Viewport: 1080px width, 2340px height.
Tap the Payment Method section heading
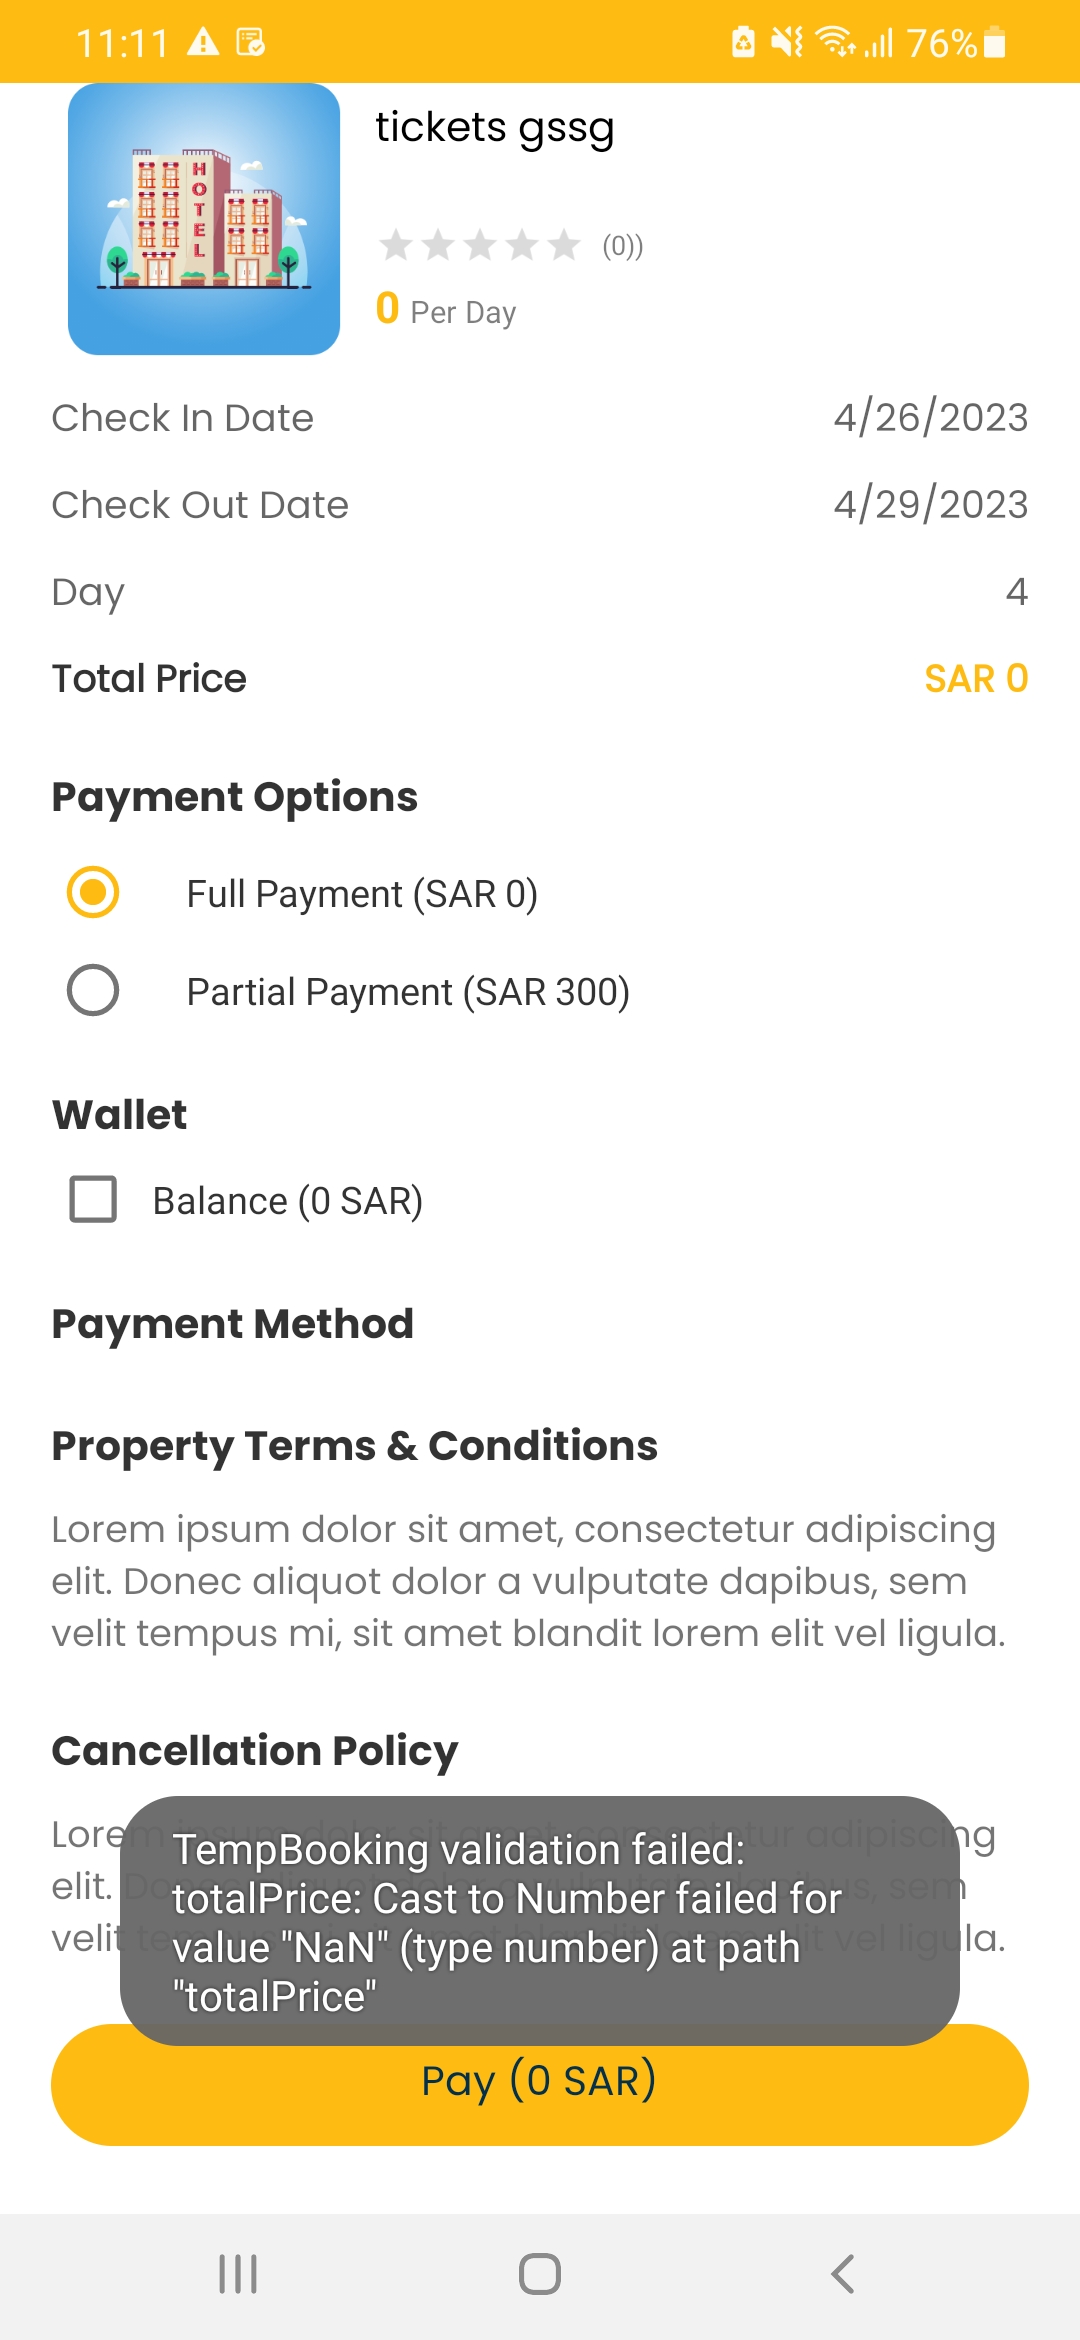click(x=232, y=1324)
